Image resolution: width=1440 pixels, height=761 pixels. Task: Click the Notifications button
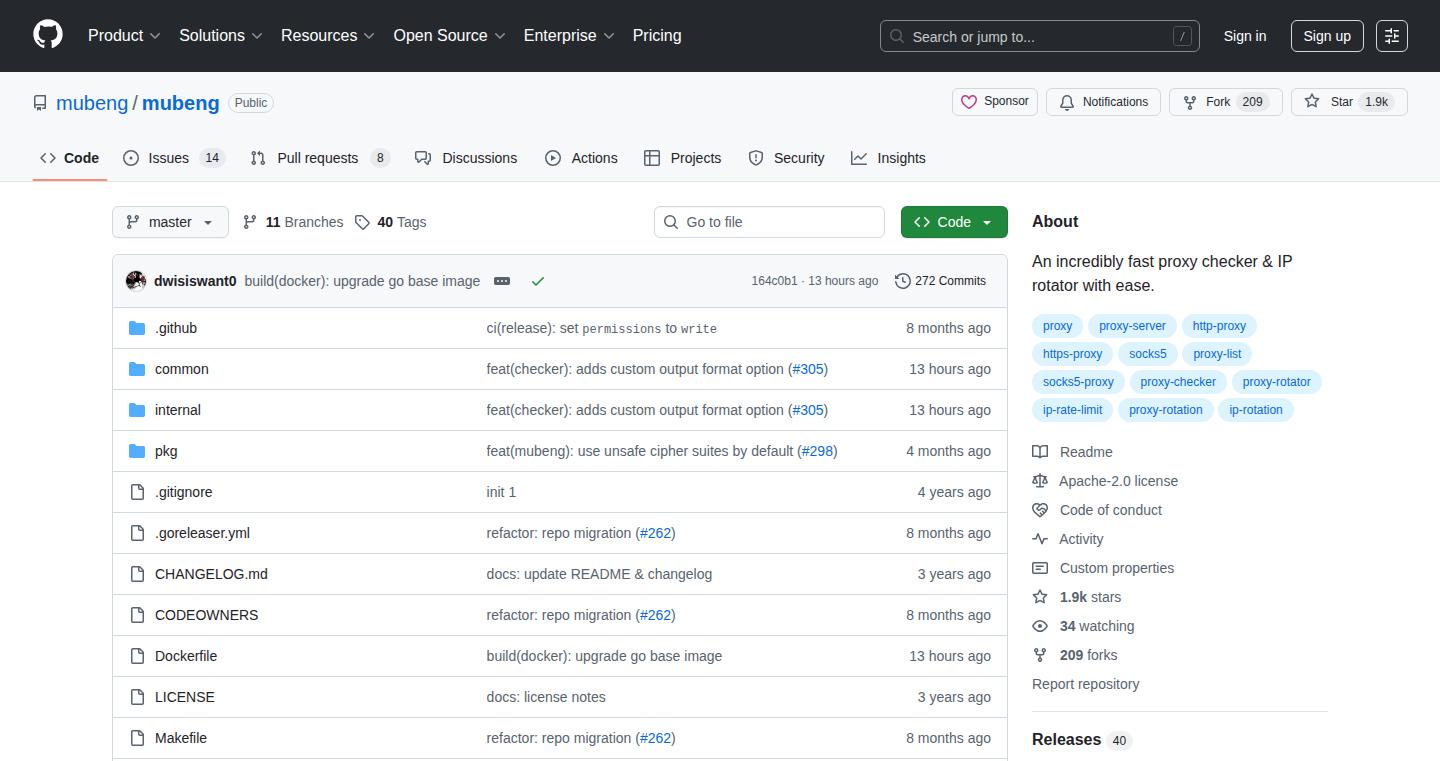pos(1103,102)
